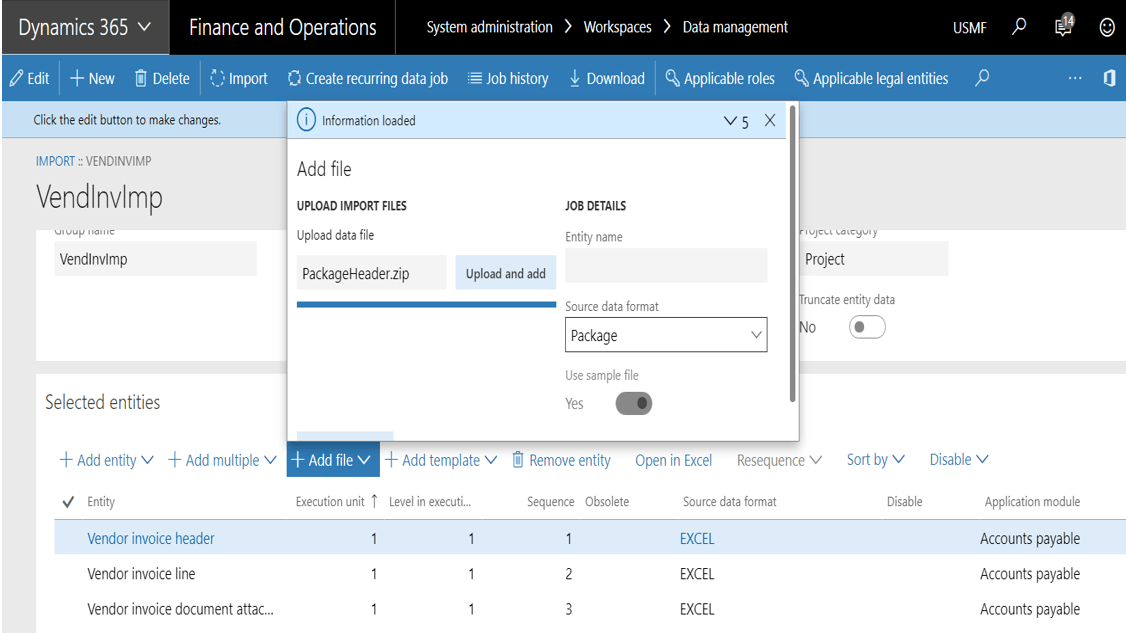The image size is (1126, 633).
Task: Open notifications message icon in header
Action: [1064, 27]
